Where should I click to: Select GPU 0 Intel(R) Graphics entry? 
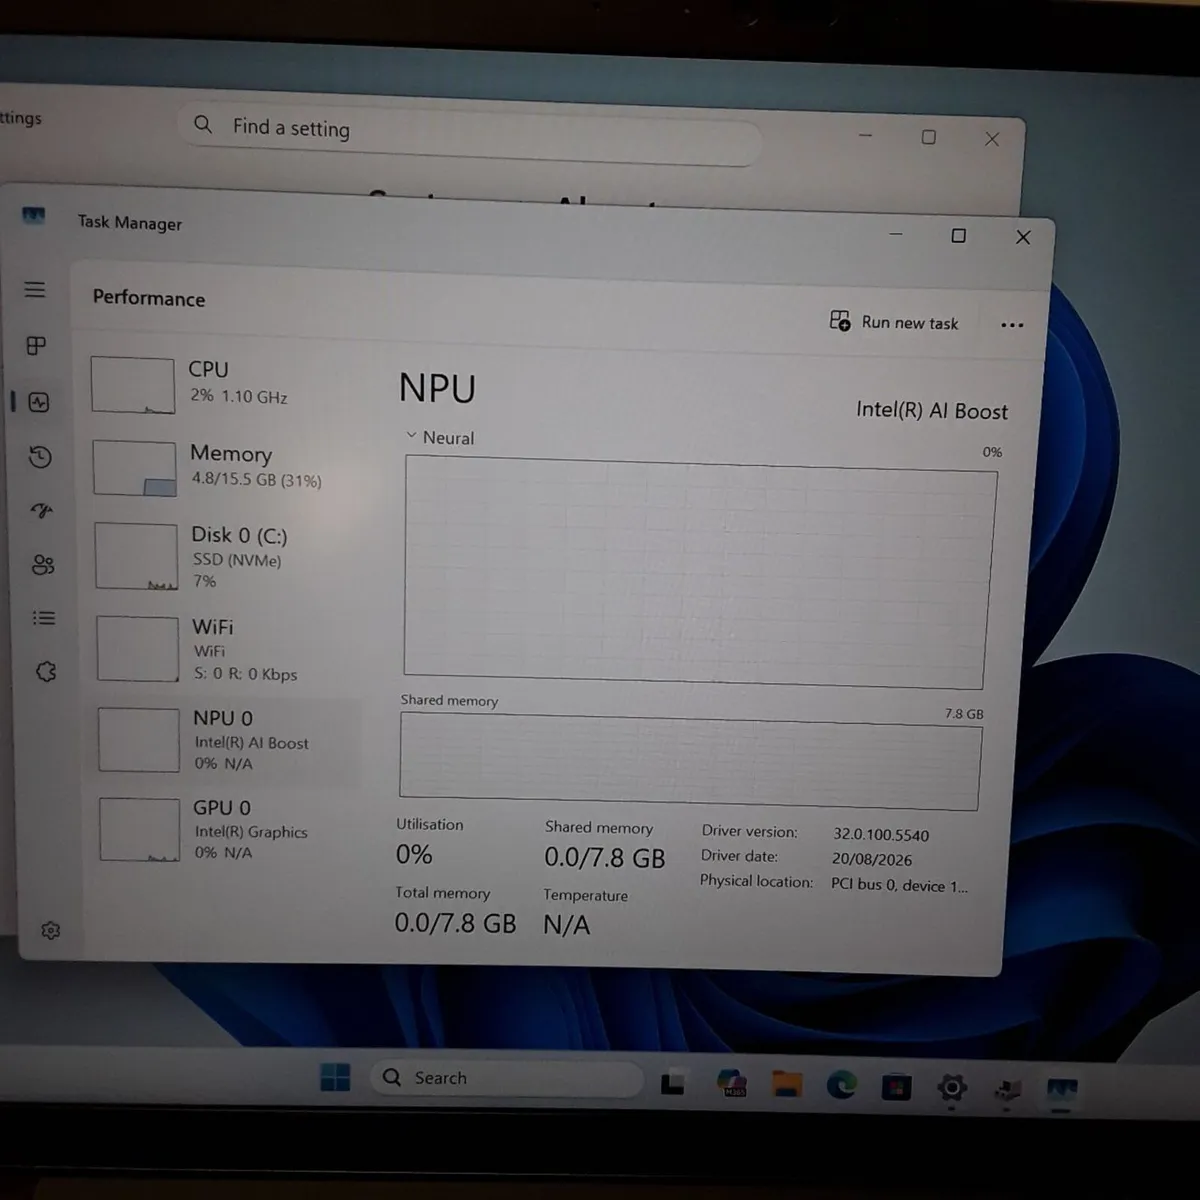[229, 830]
